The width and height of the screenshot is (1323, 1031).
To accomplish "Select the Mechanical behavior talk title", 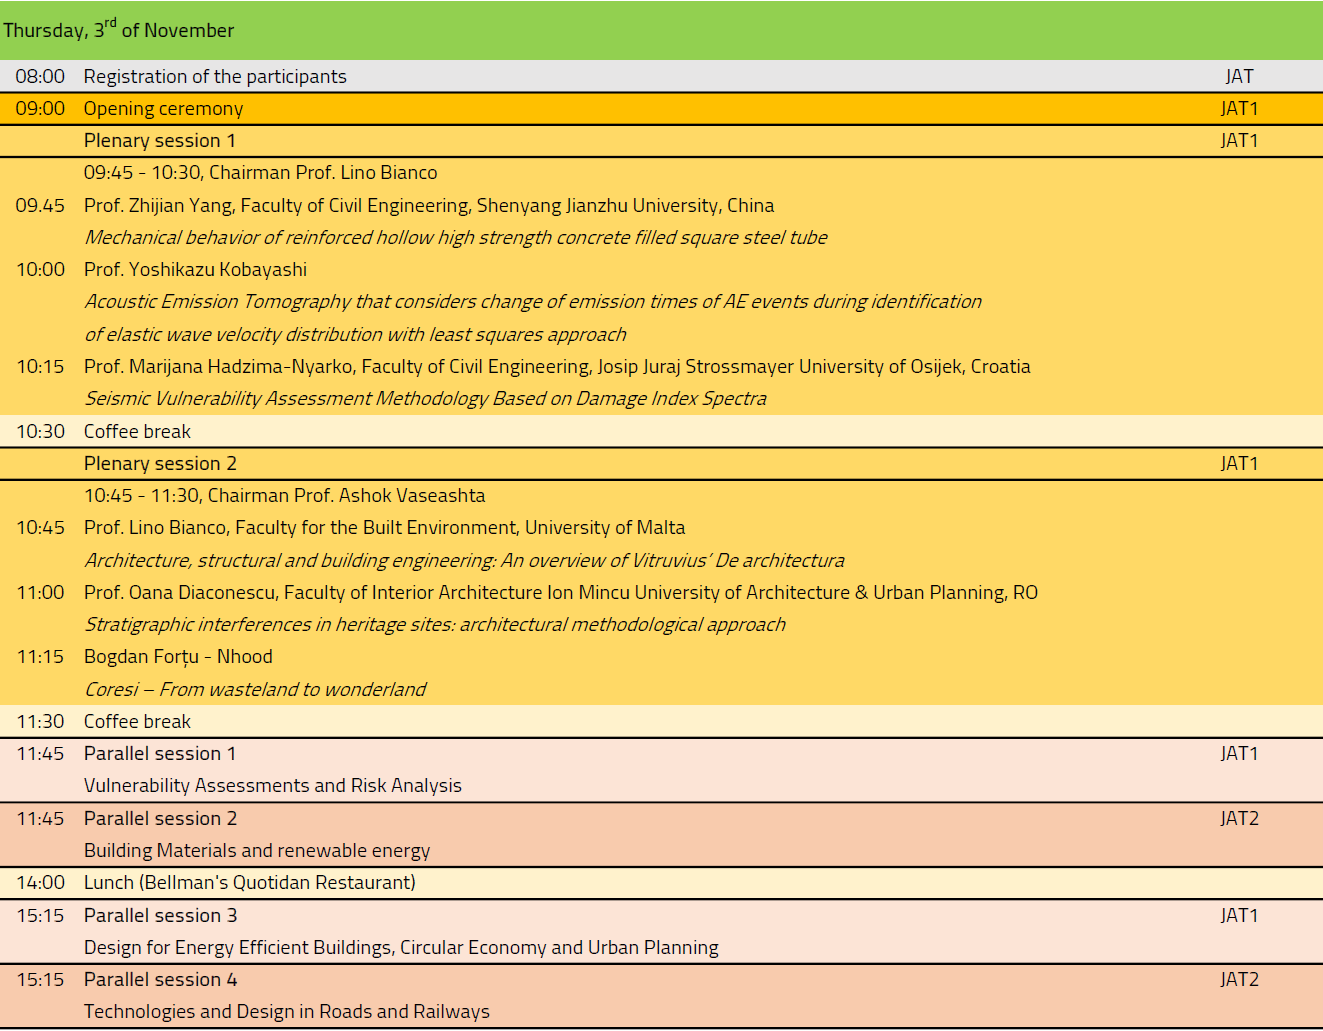I will (x=455, y=237).
